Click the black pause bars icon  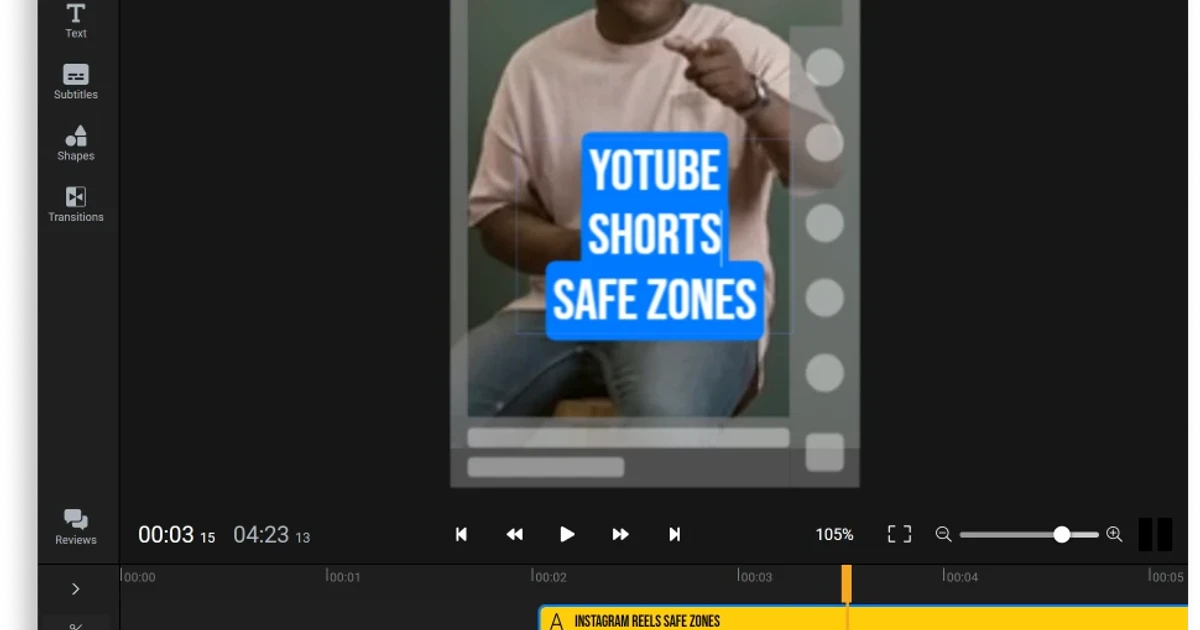(1155, 534)
